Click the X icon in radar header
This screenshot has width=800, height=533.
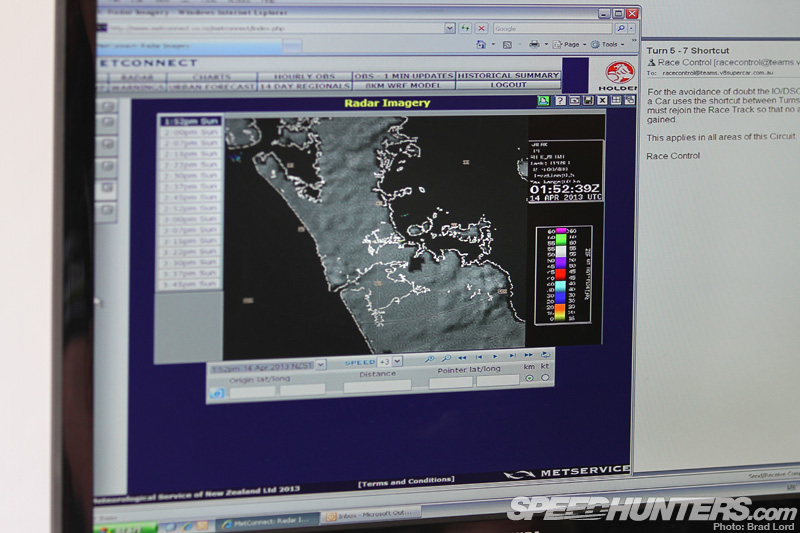[x=603, y=100]
